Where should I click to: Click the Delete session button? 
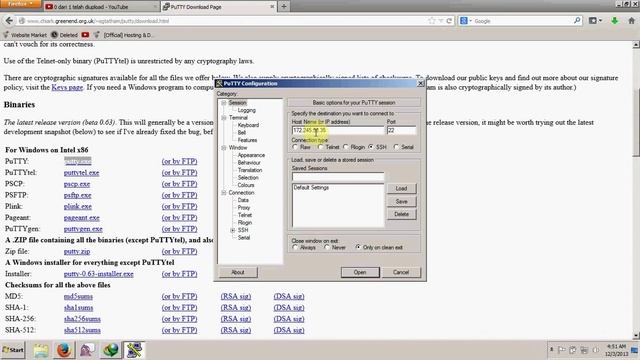coord(401,214)
